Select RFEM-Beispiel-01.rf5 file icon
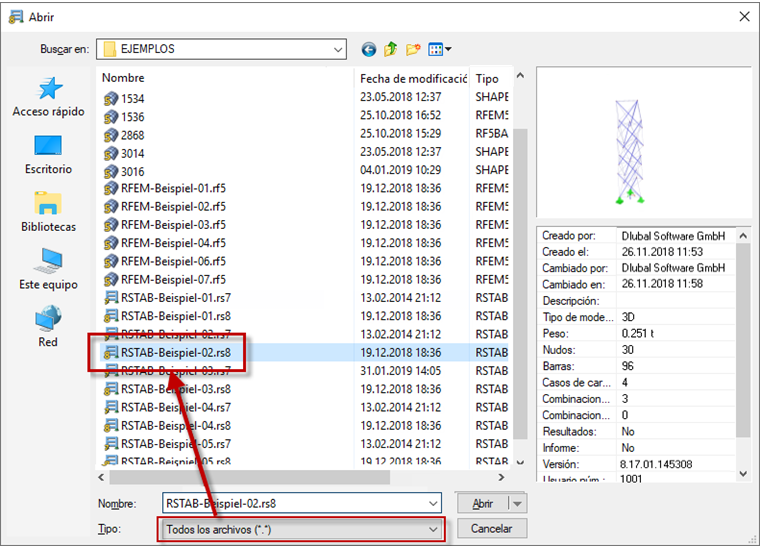760x549 pixels. (111, 188)
